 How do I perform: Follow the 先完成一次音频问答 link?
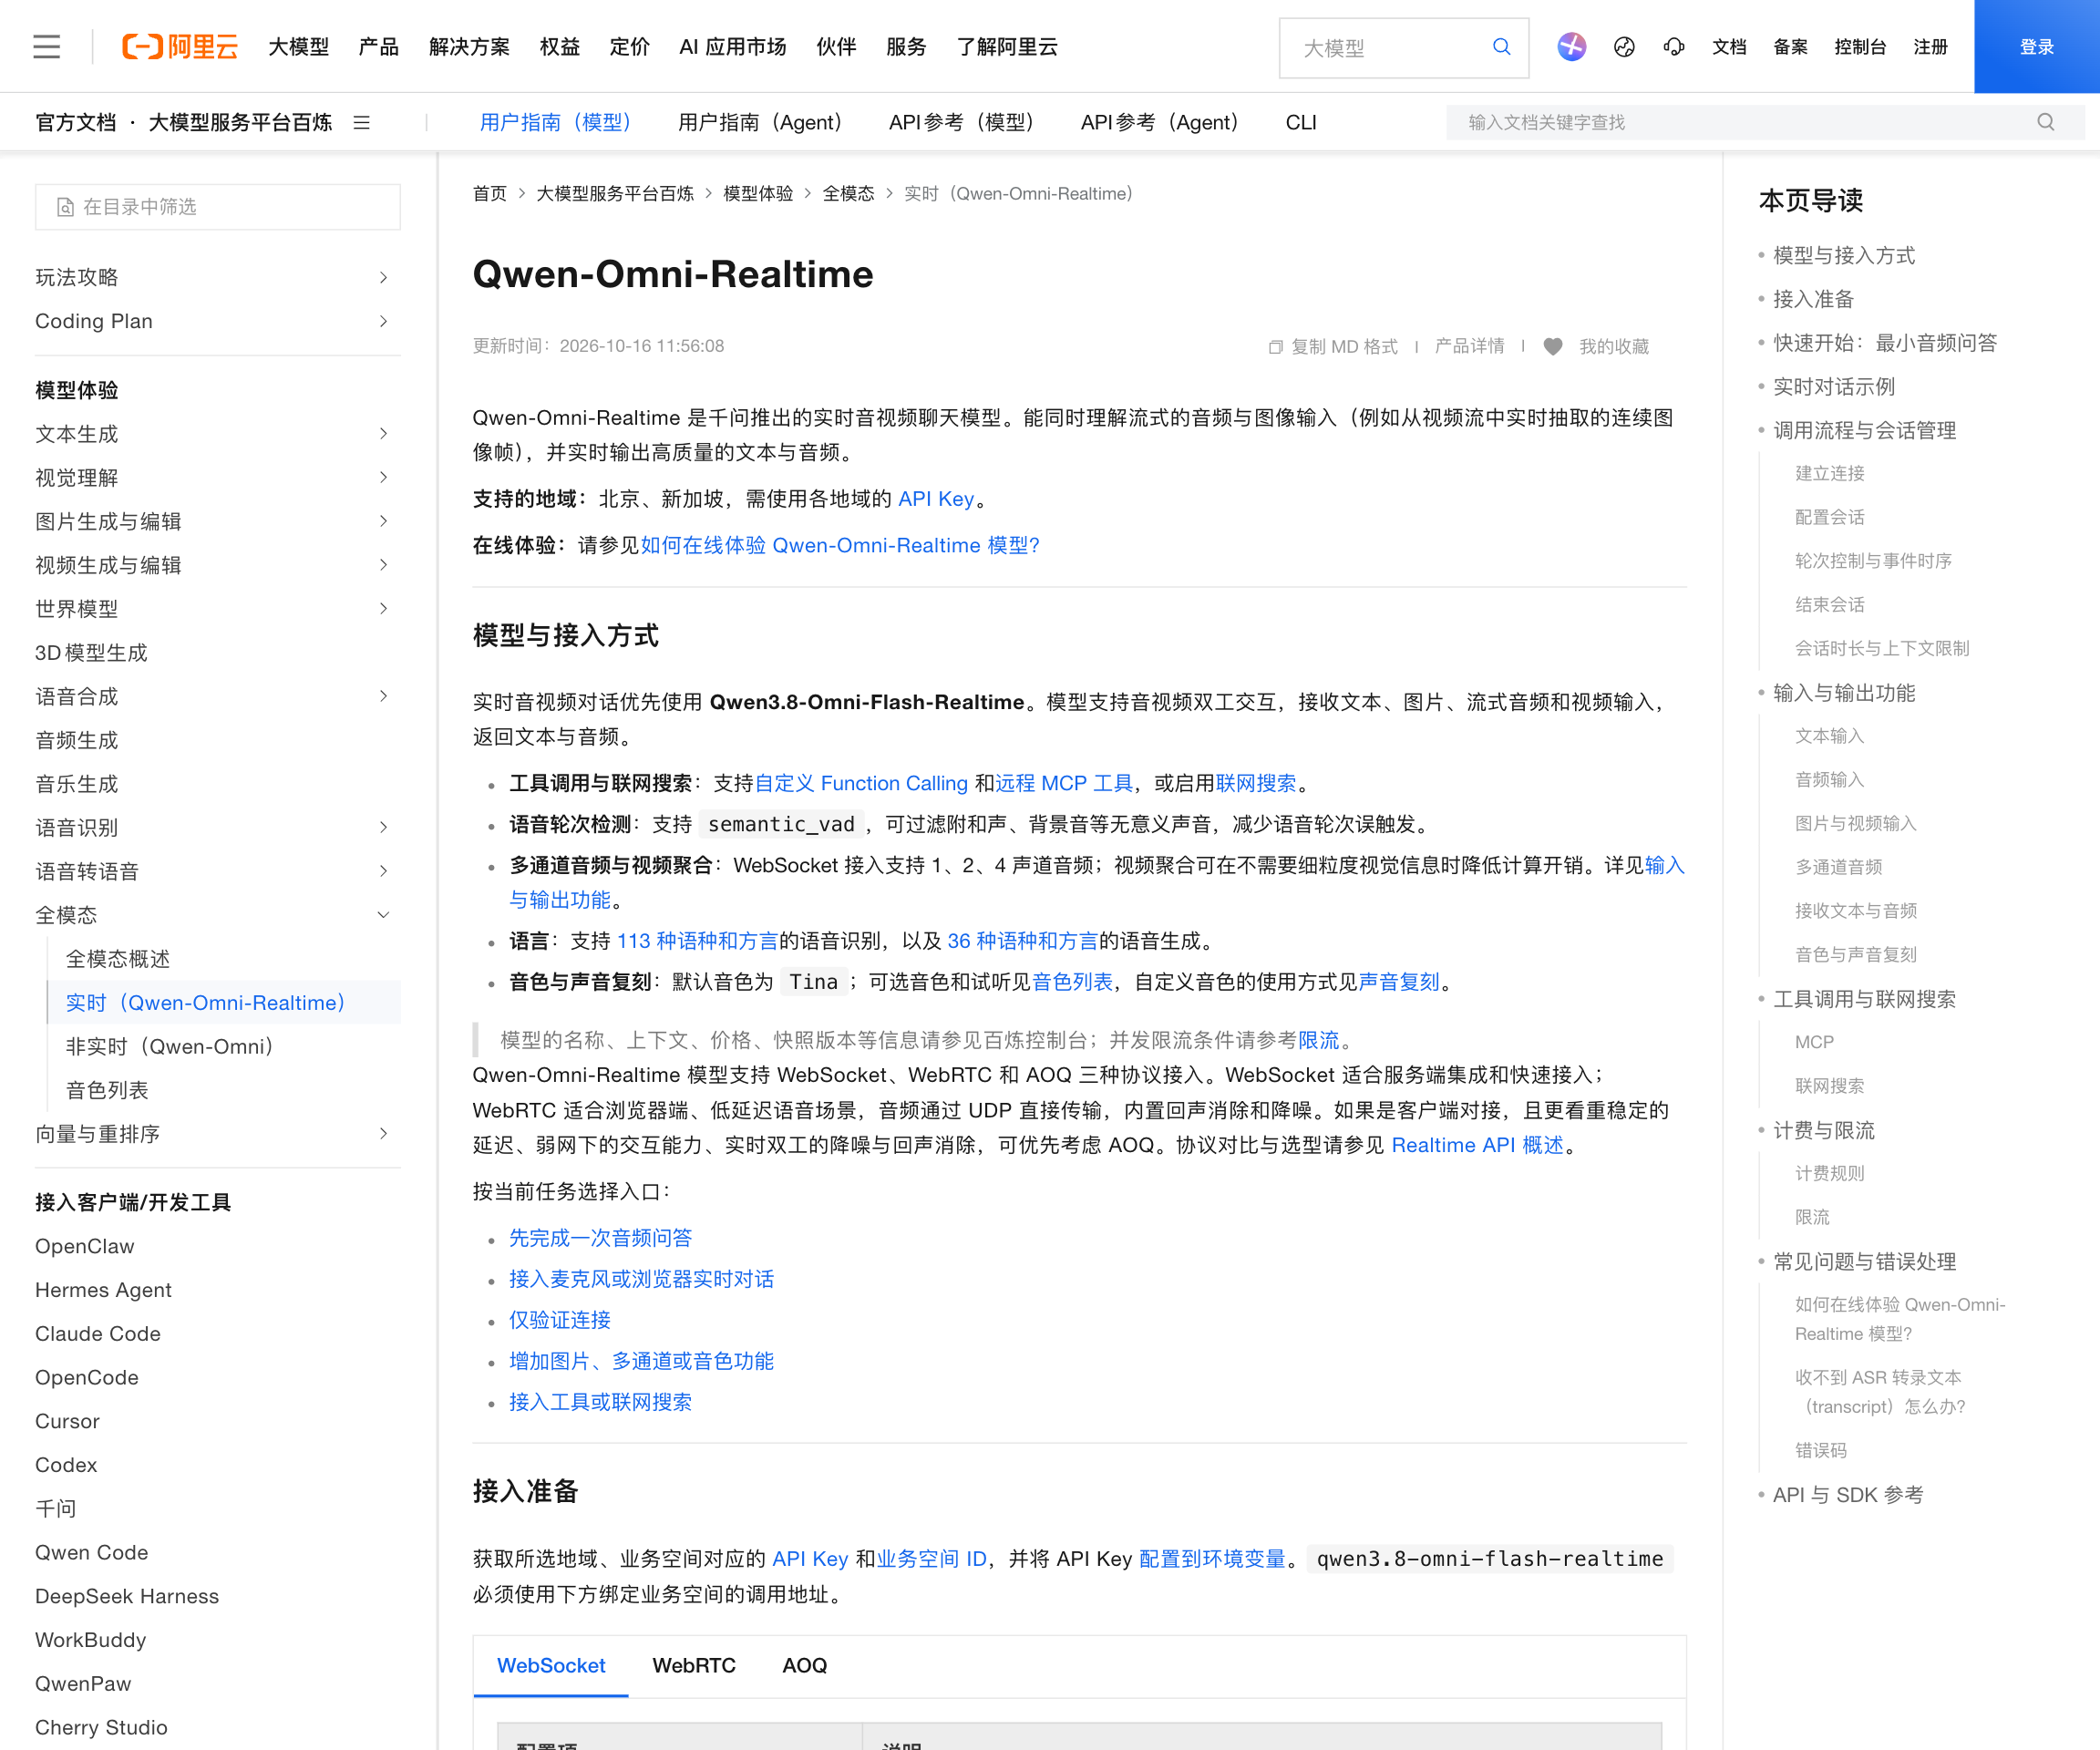(600, 1238)
